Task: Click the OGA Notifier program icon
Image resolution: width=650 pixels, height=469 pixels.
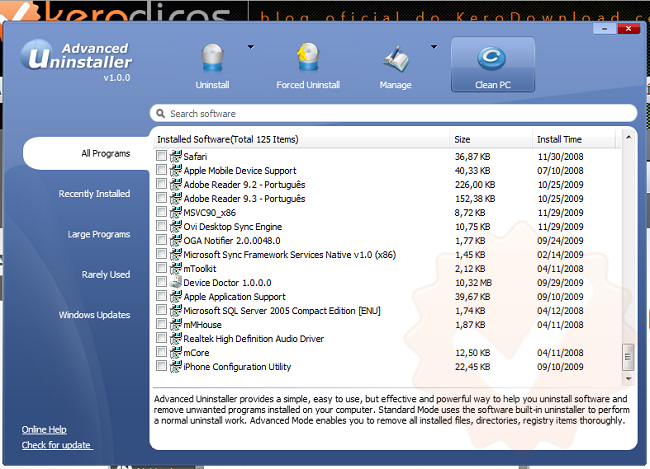Action: point(175,241)
